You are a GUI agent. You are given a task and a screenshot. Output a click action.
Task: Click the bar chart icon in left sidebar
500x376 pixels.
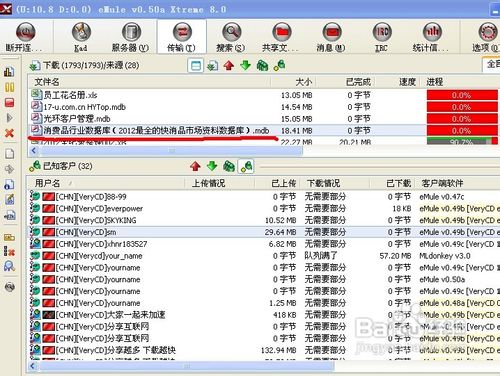pos(9,71)
